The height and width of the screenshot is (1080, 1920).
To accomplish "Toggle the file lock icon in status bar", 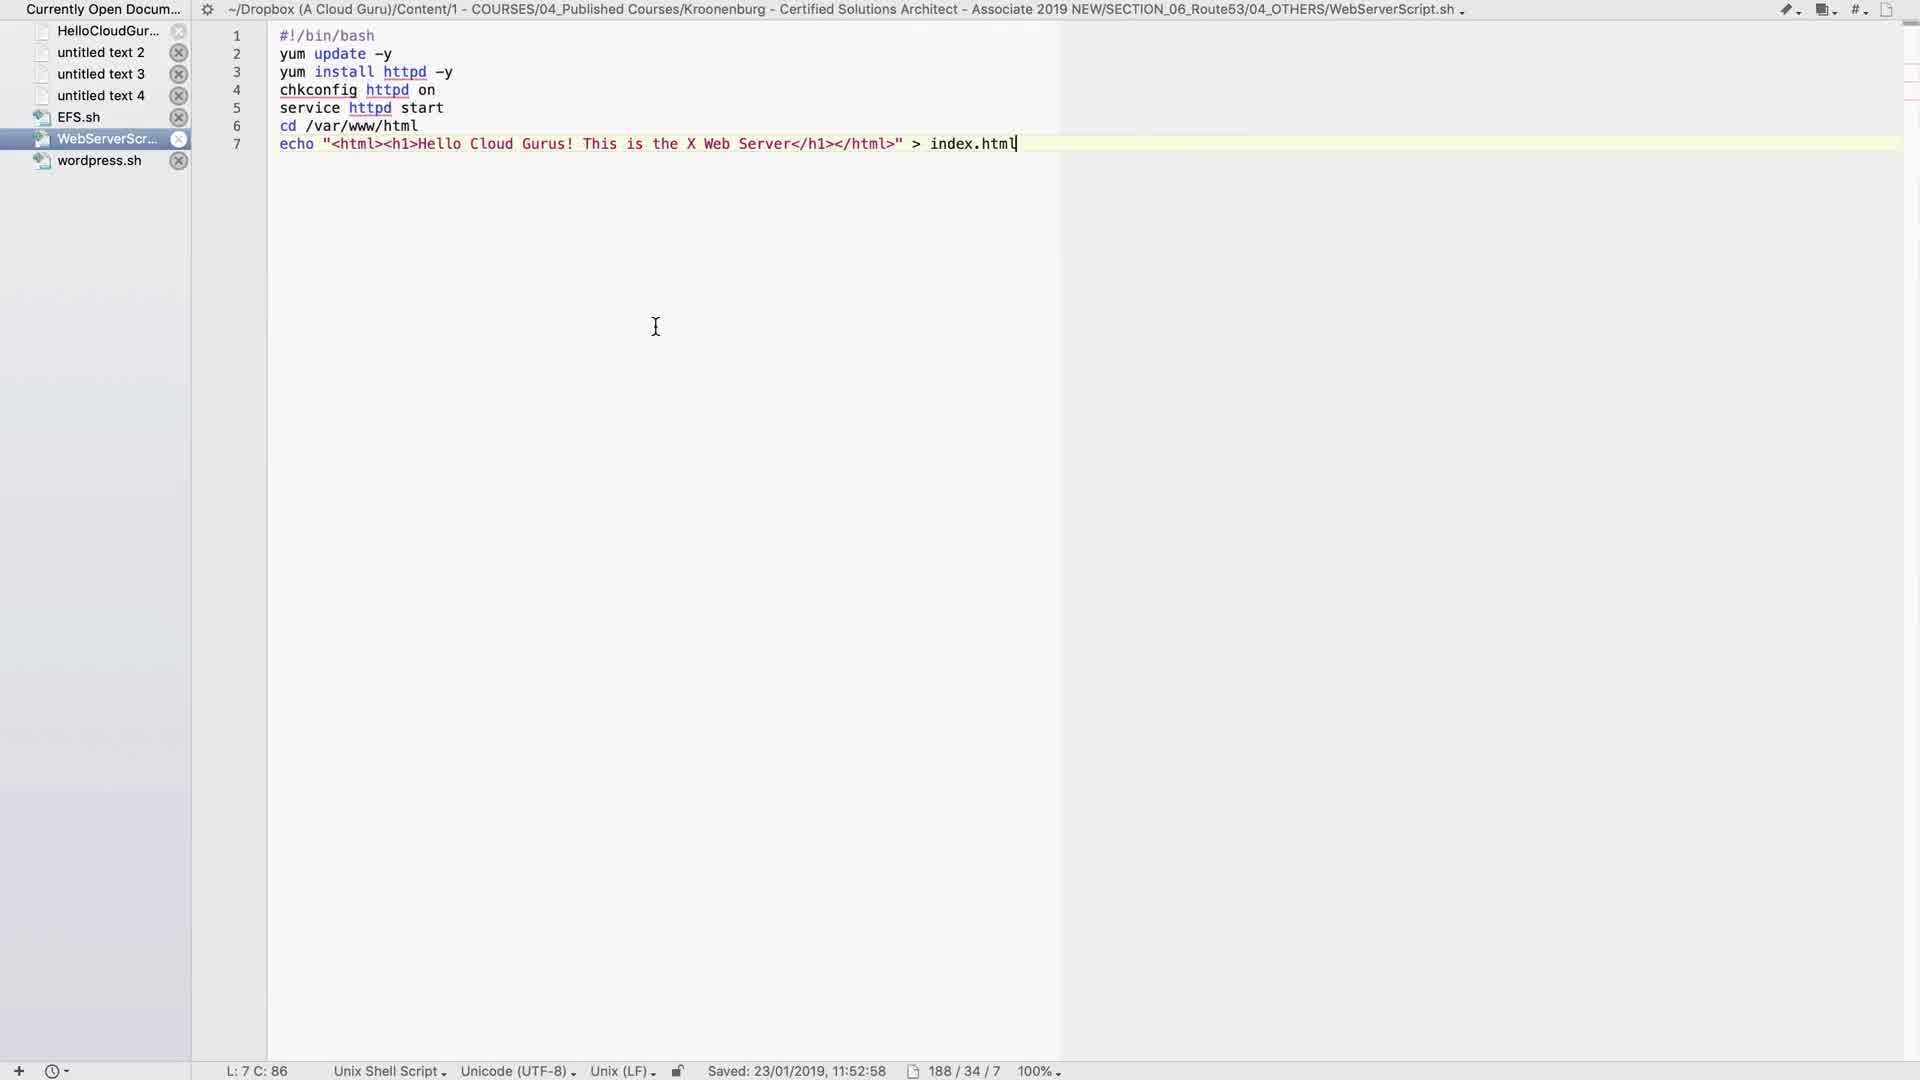I will click(677, 1071).
